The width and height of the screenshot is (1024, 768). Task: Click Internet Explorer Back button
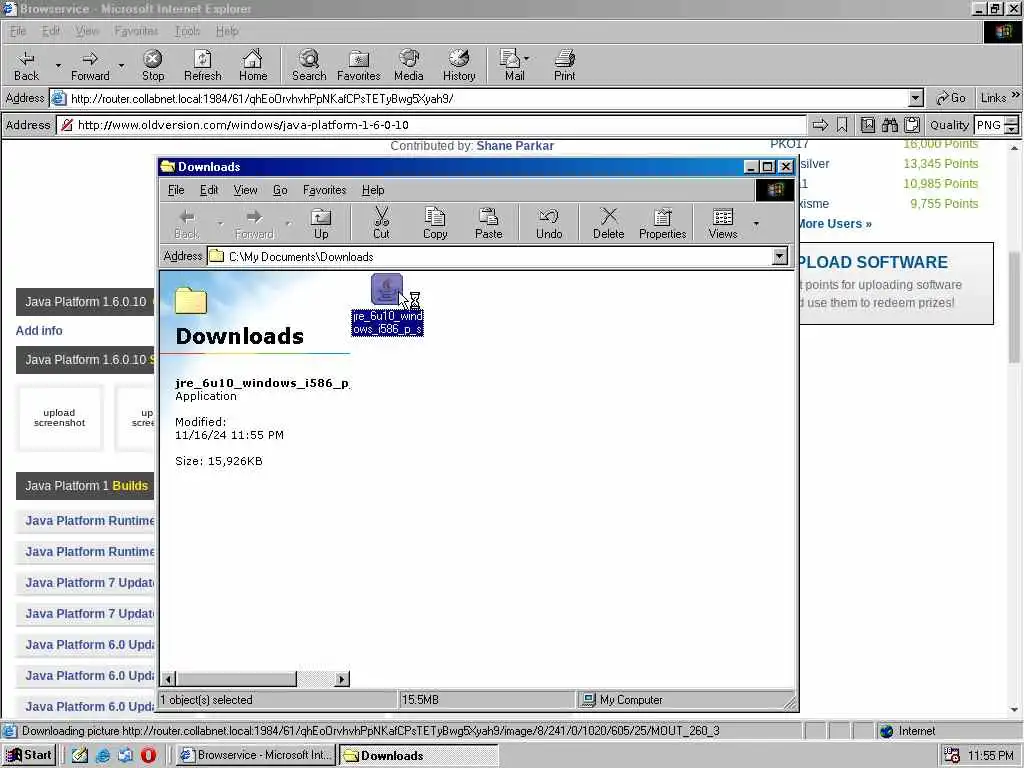point(26,65)
